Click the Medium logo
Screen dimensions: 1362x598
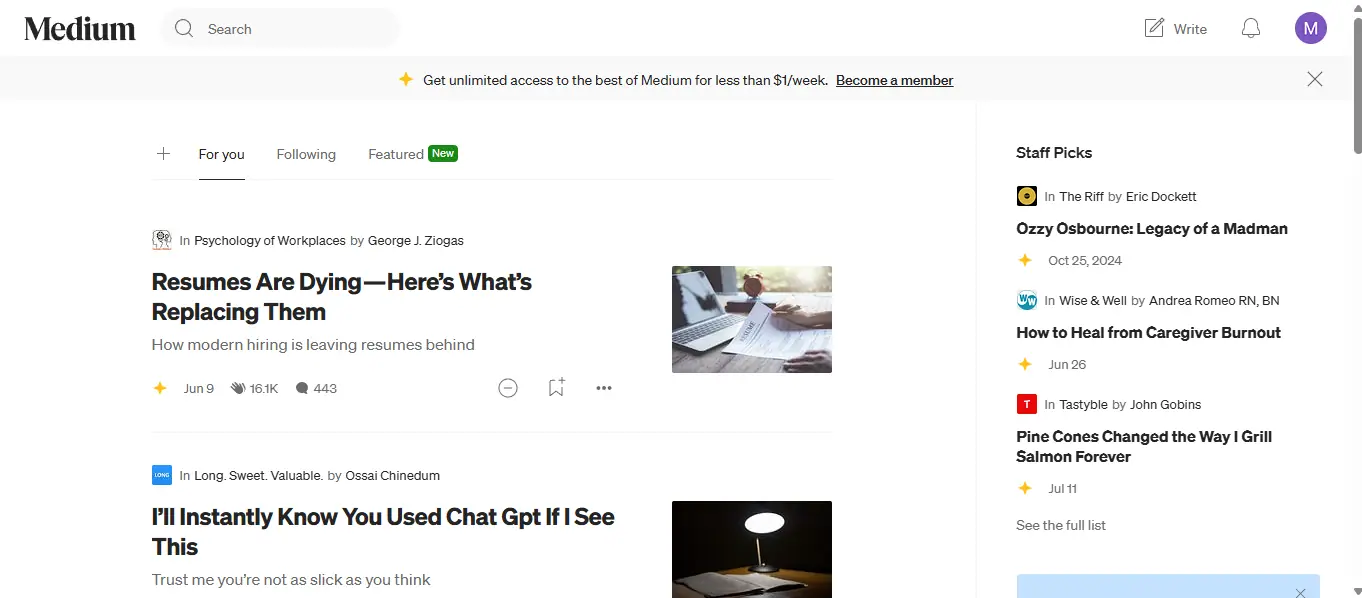(80, 29)
